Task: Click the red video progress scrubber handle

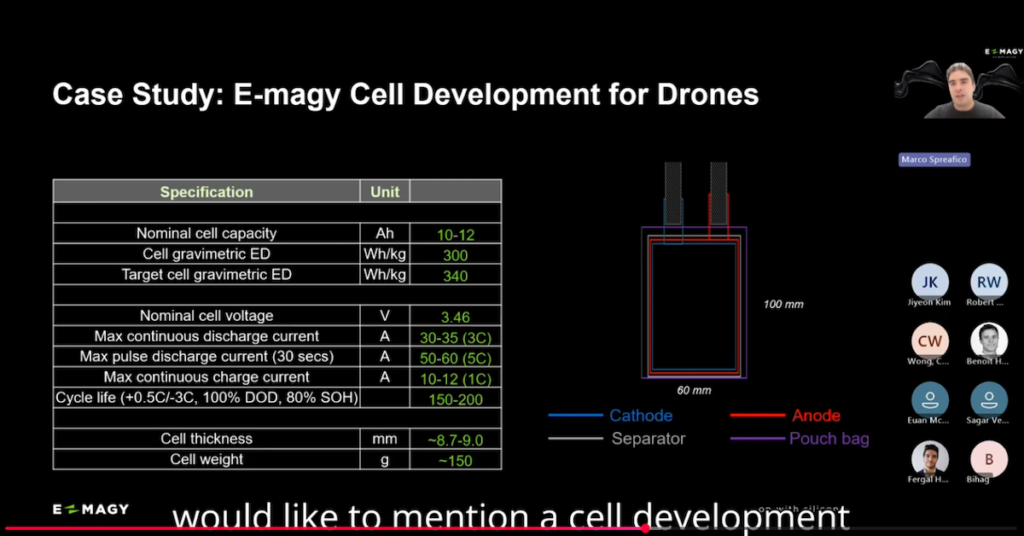Action: coord(645,528)
